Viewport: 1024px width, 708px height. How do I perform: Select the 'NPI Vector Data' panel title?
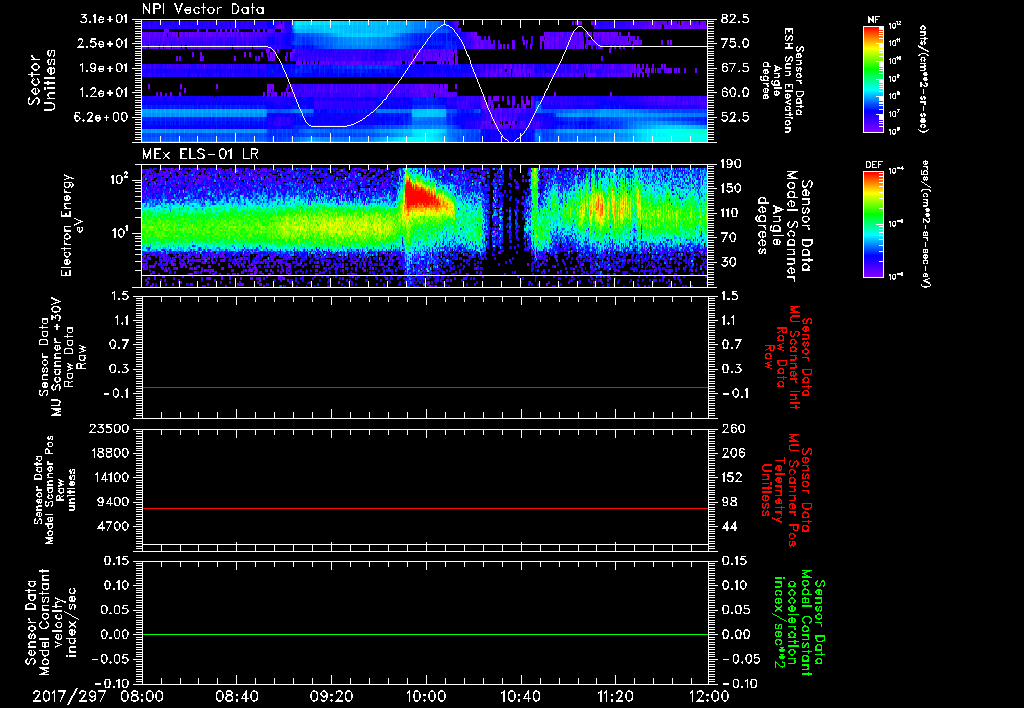(203, 9)
